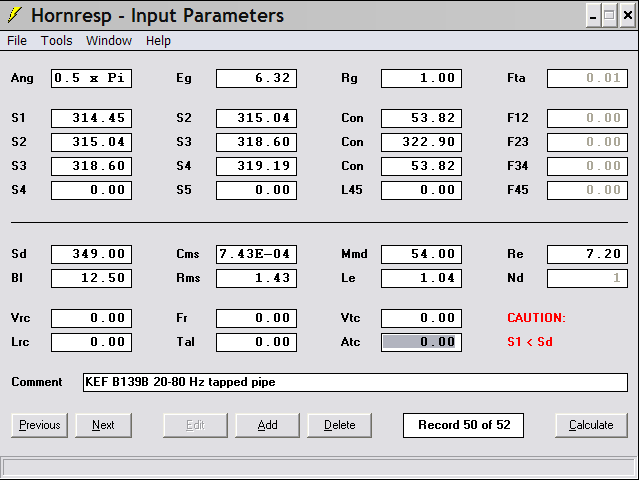The image size is (639, 480).
Task: Select the F34 field
Action: [587, 166]
